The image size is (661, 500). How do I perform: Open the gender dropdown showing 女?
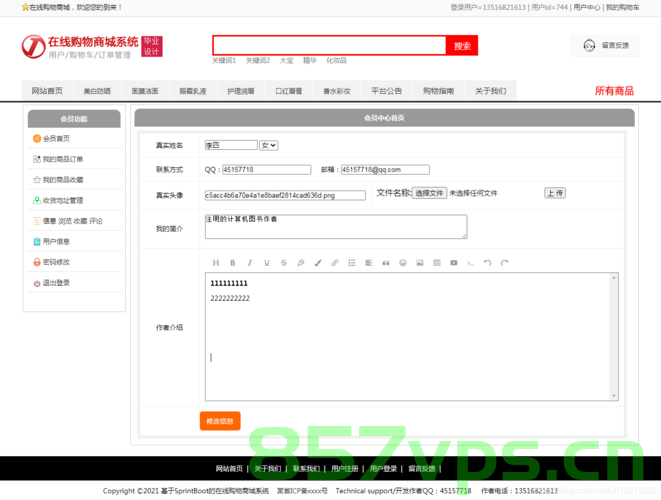(269, 145)
